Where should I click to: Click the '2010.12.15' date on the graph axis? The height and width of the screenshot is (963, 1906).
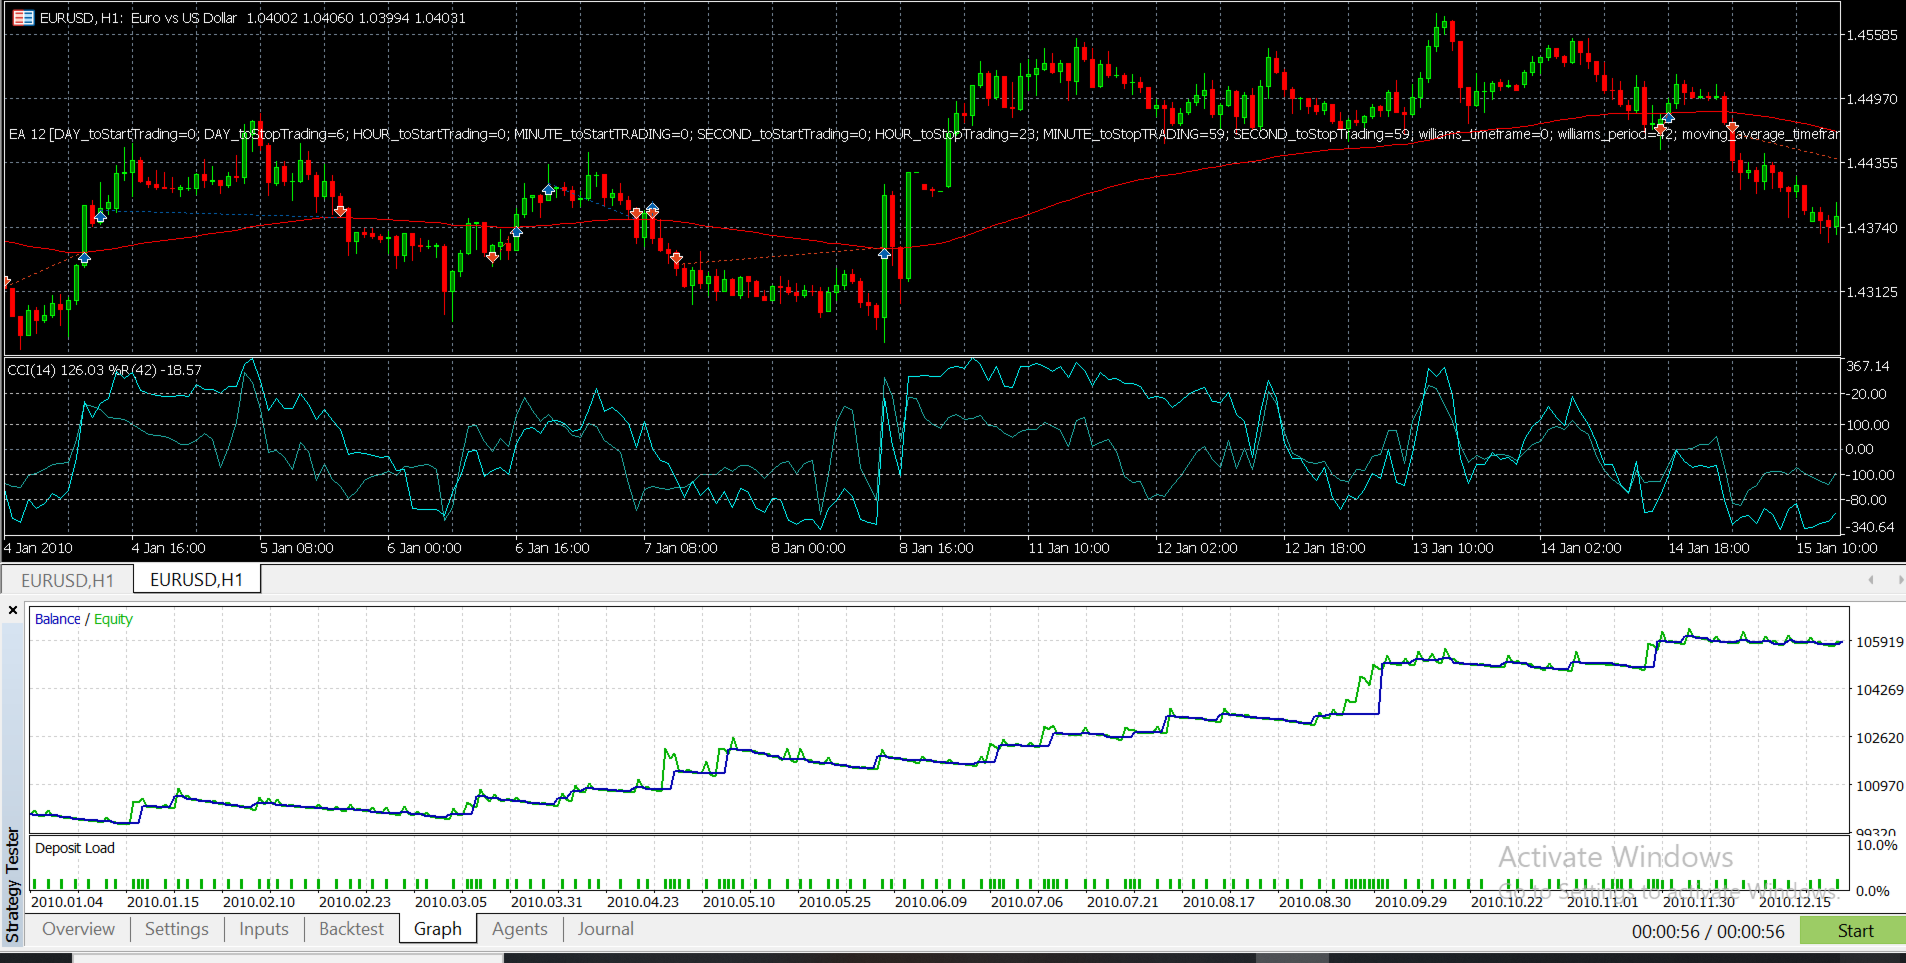(x=1795, y=902)
